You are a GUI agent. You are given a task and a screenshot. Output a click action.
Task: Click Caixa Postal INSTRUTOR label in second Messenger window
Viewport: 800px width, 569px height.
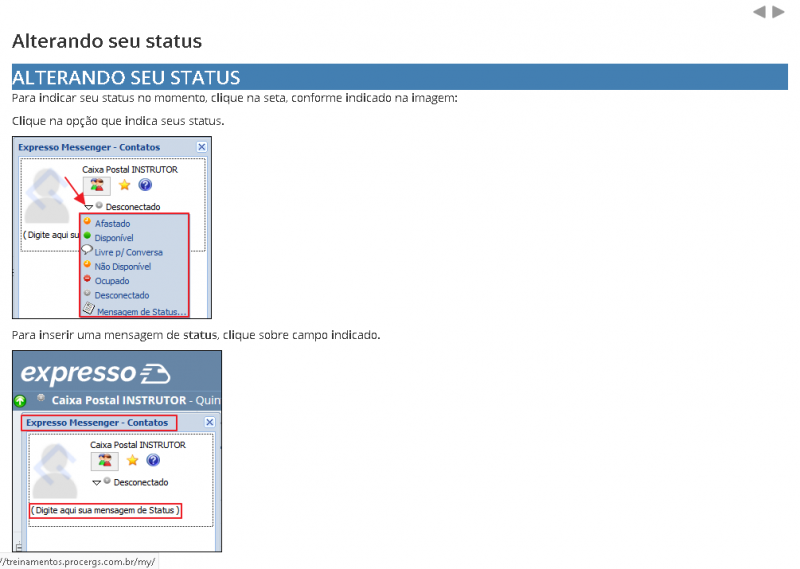[x=138, y=445]
